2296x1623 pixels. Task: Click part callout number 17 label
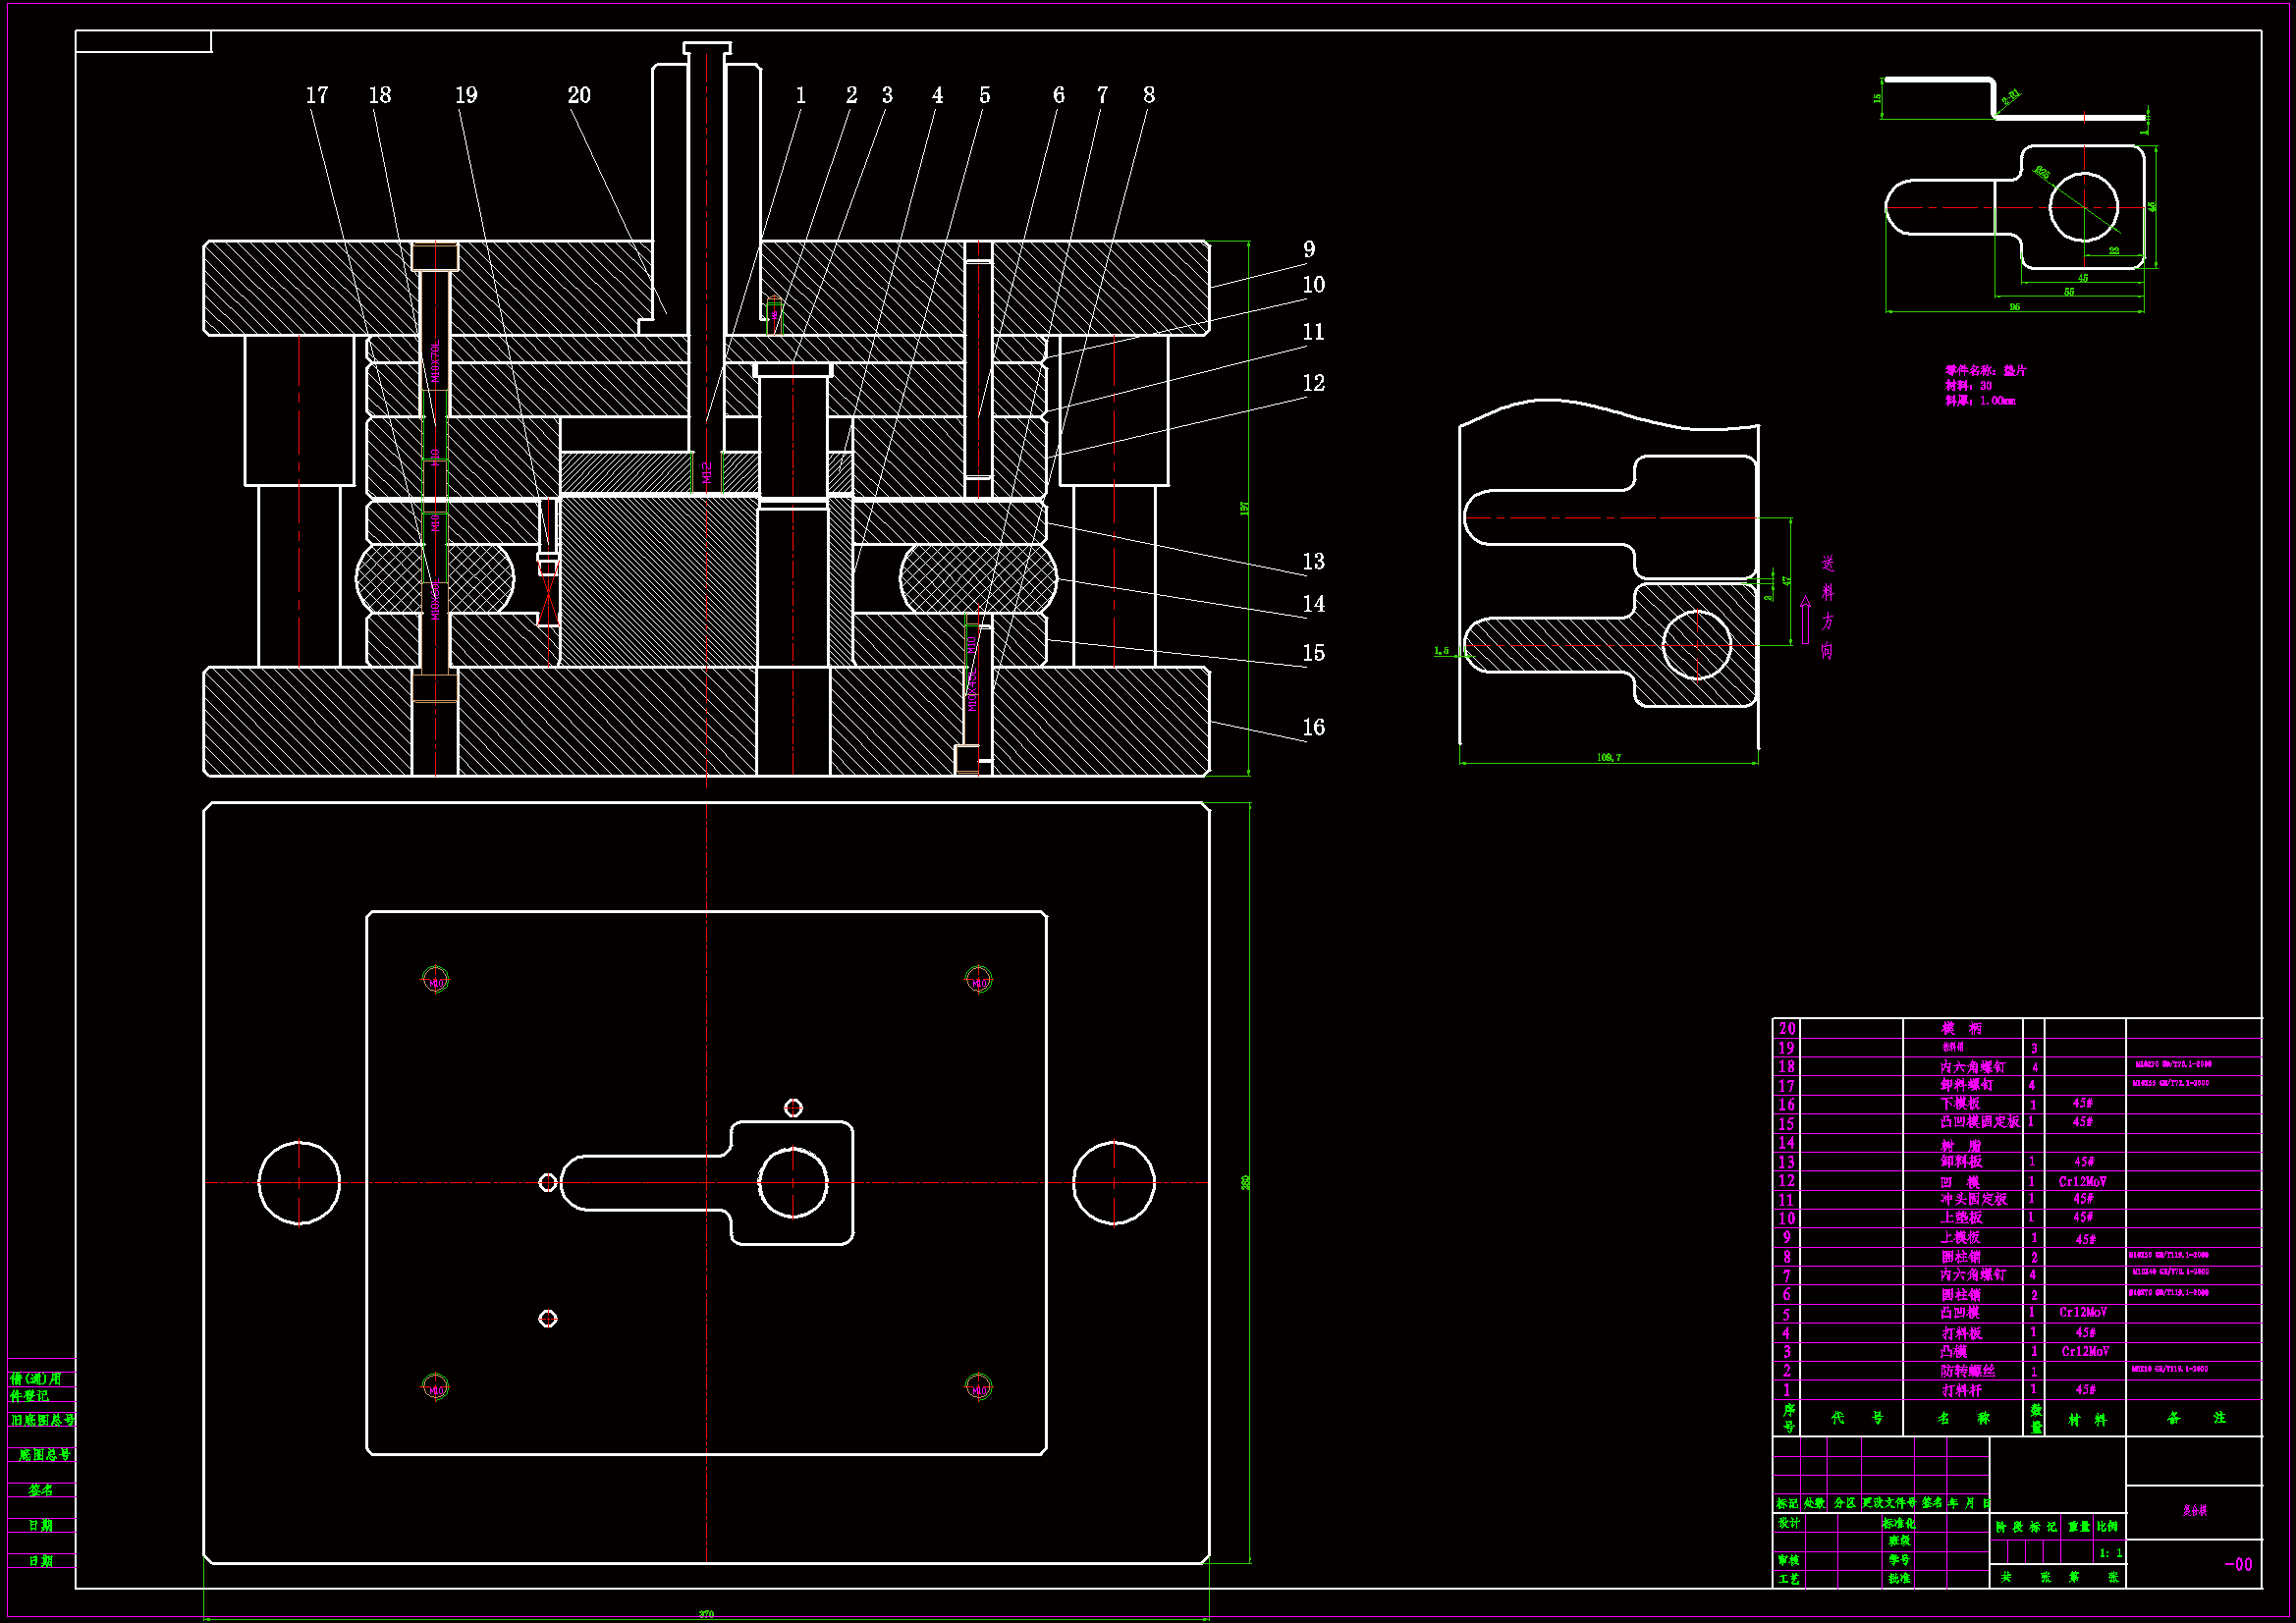coord(317,95)
